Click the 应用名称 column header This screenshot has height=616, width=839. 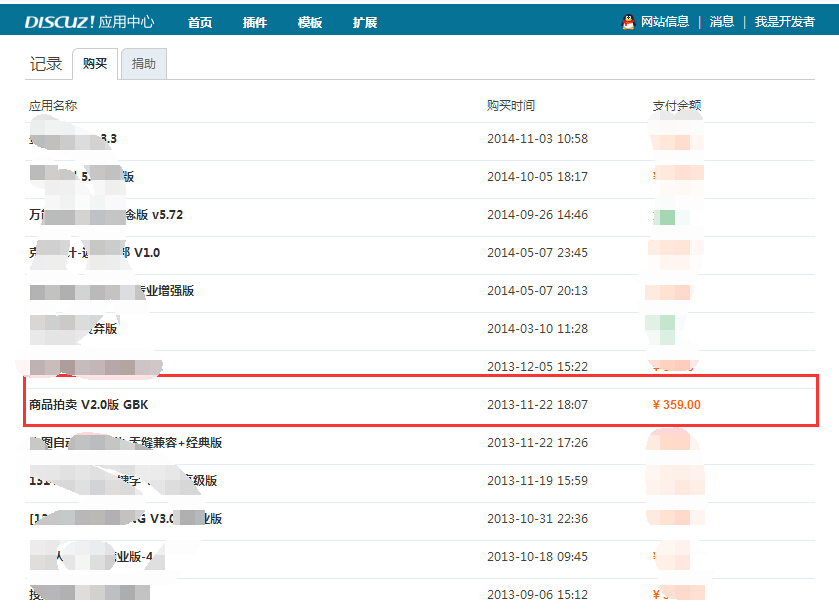click(54, 103)
